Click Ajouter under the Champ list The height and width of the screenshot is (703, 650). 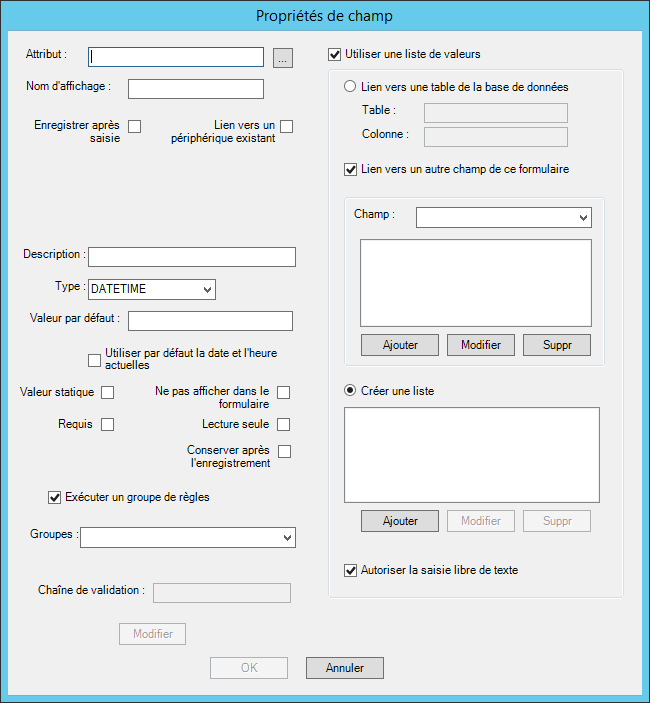[400, 345]
